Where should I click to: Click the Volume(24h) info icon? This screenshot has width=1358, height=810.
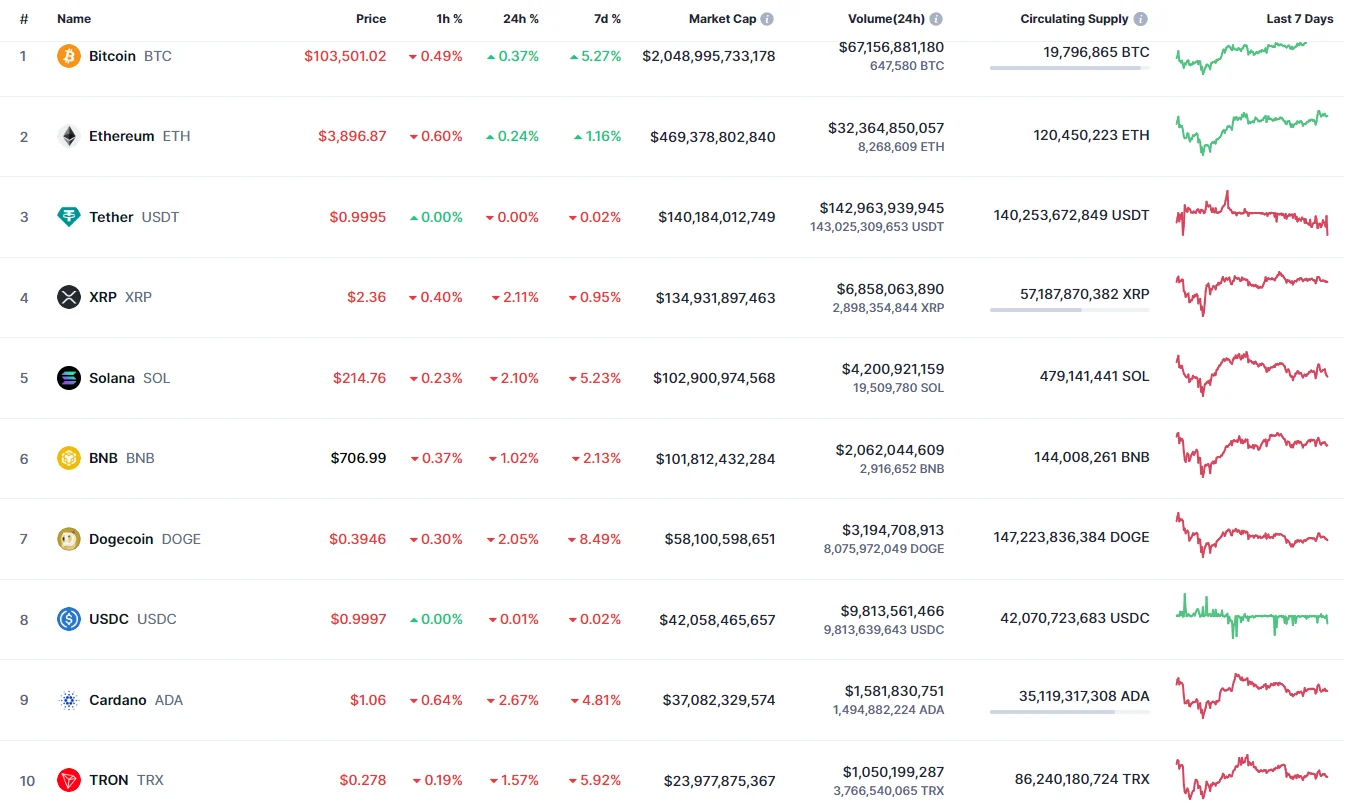936,19
